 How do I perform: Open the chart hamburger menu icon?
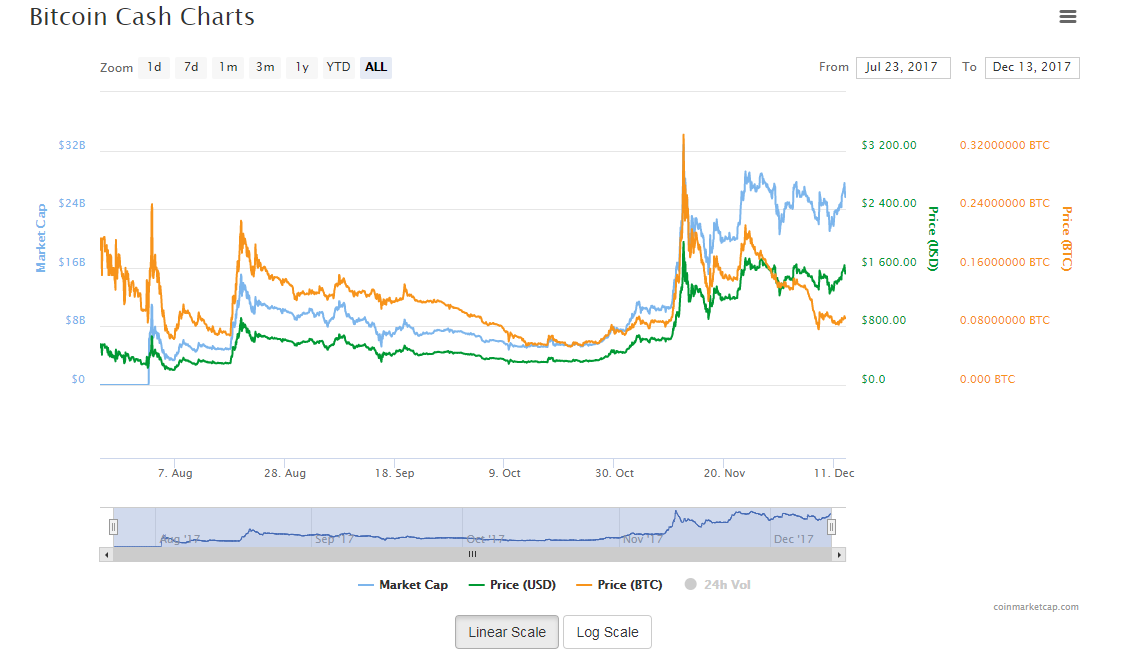click(x=1067, y=16)
